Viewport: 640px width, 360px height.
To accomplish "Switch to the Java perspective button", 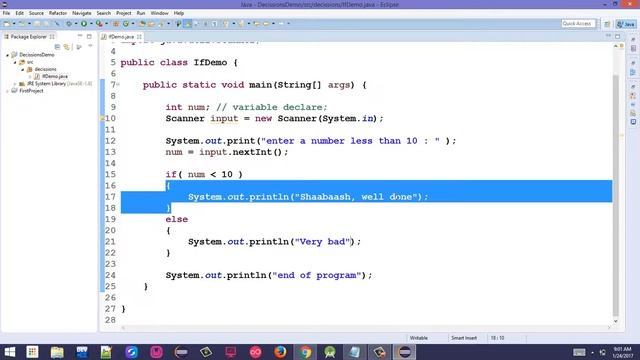I will [x=626, y=24].
